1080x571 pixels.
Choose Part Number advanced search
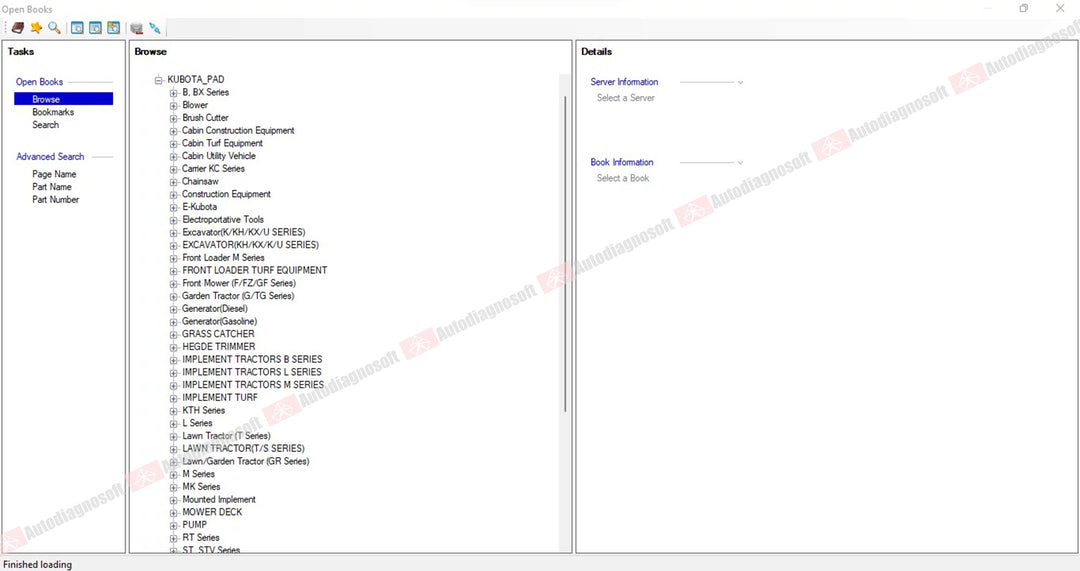pyautogui.click(x=56, y=200)
